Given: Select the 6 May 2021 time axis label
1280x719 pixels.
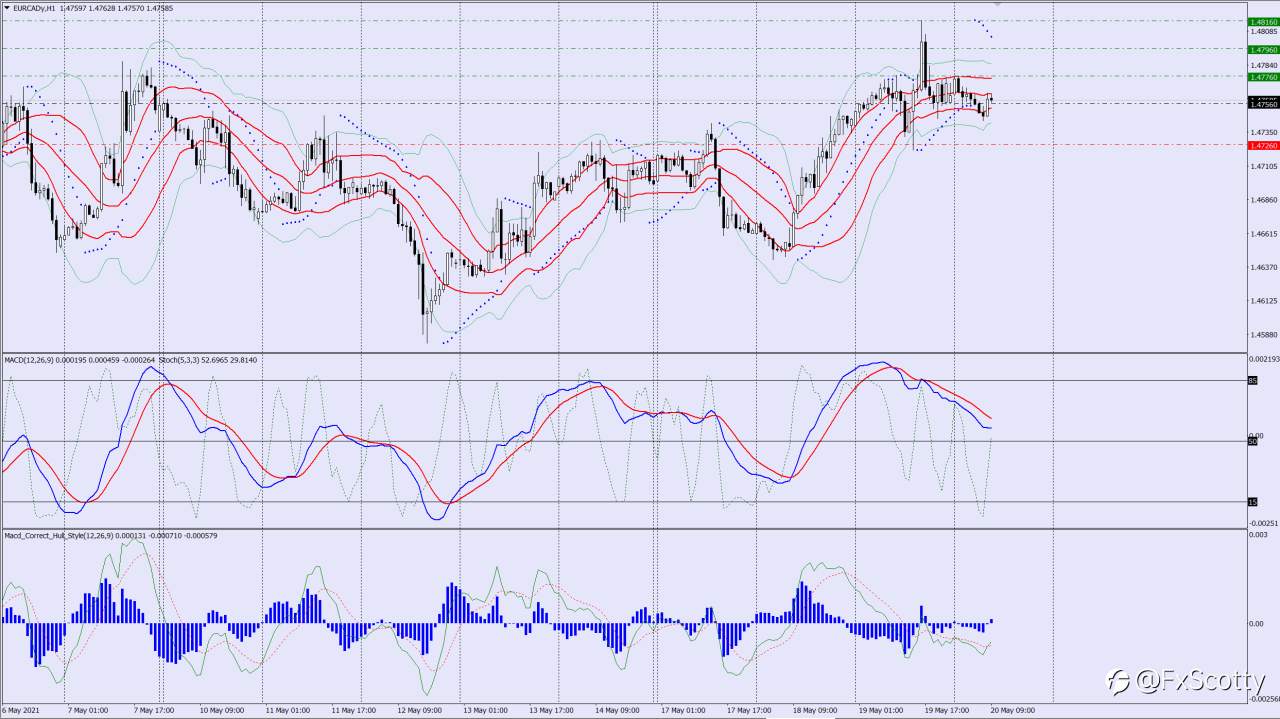Looking at the screenshot, I should click(x=20, y=711).
